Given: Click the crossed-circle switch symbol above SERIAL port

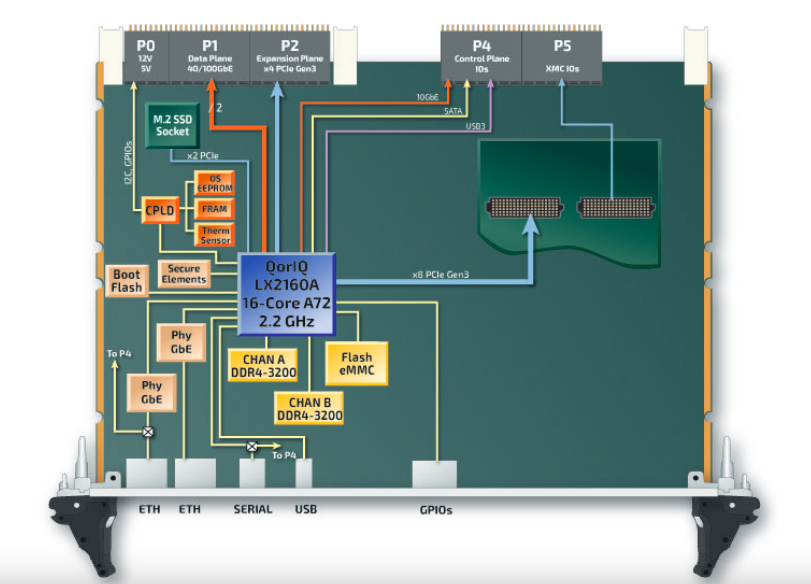Looking at the screenshot, I should pos(252,446).
